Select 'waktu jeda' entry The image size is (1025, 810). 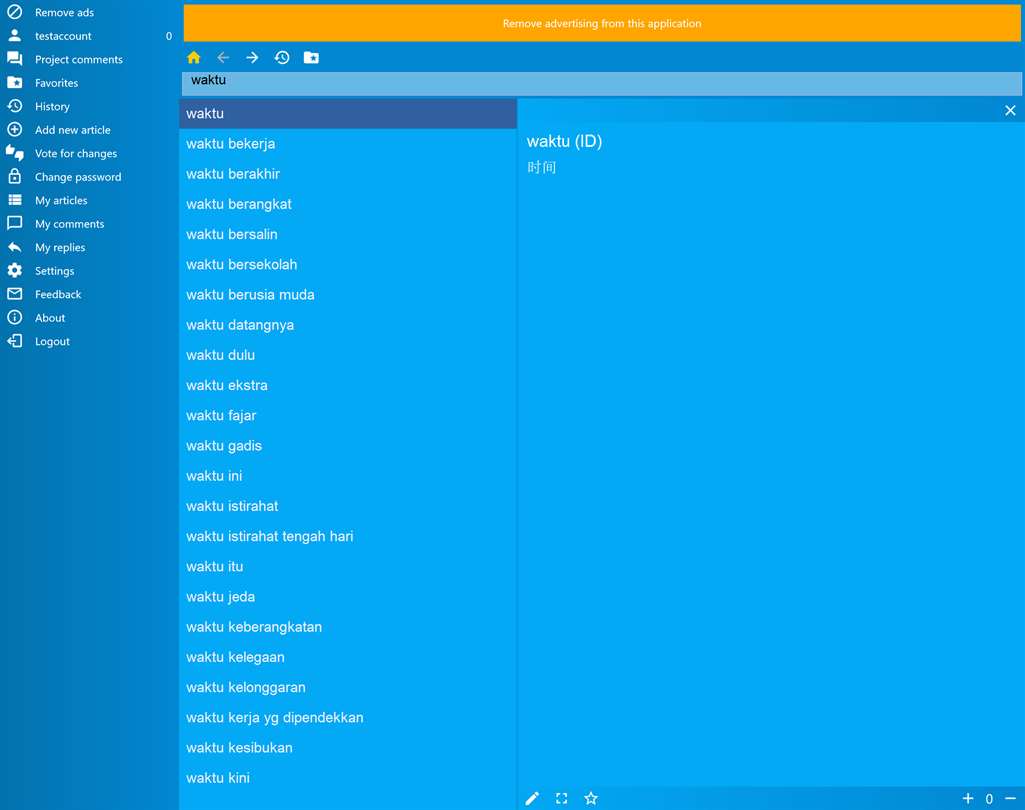(x=348, y=597)
